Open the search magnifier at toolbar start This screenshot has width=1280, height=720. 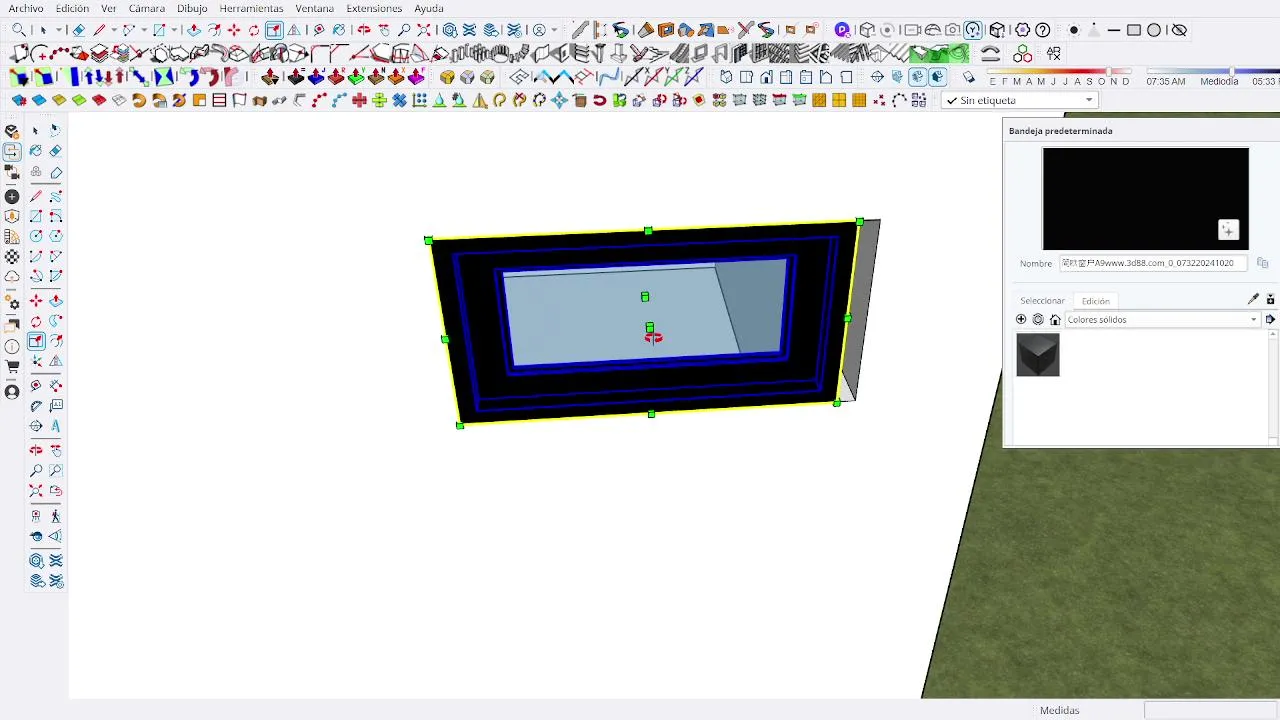[19, 30]
